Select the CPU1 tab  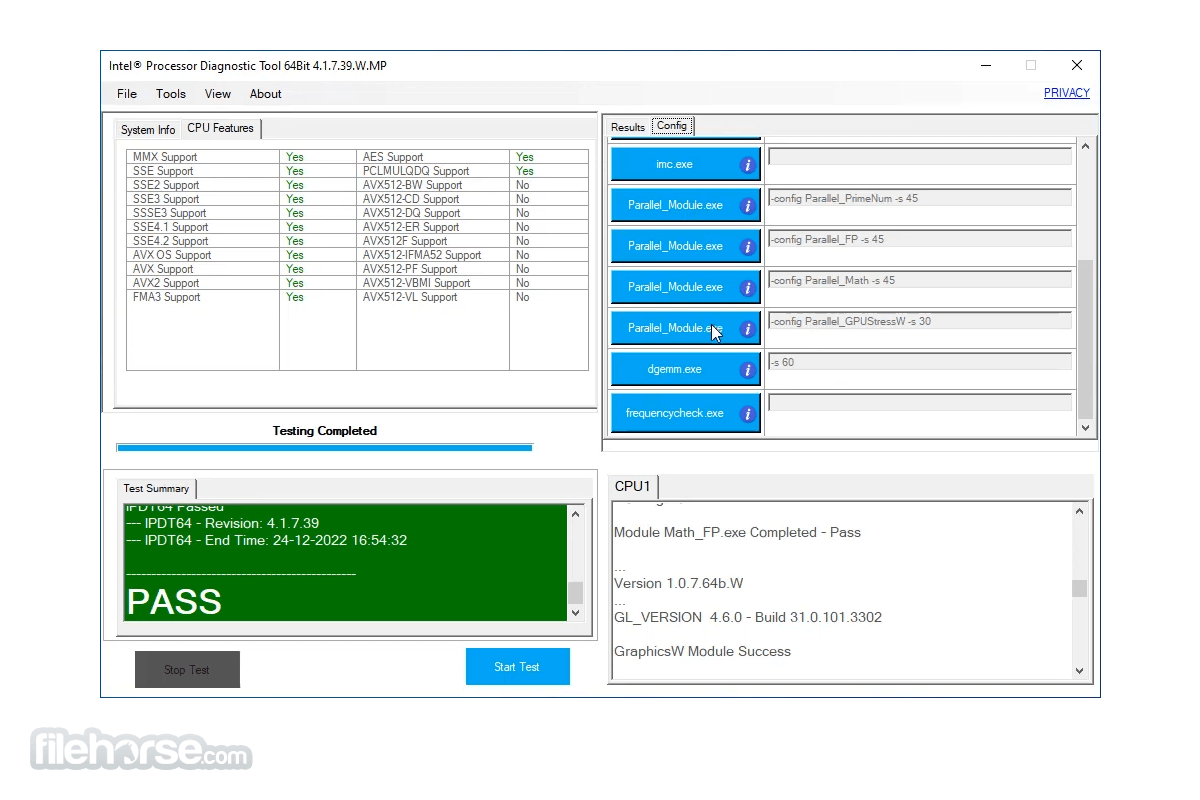pos(633,486)
